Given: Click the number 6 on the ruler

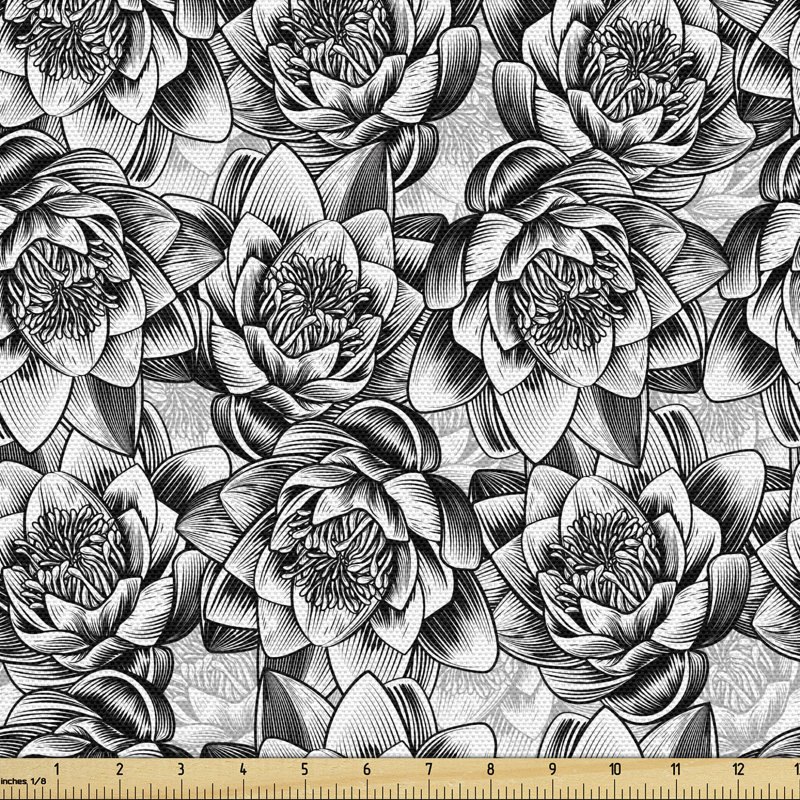Looking at the screenshot, I should point(367,769).
